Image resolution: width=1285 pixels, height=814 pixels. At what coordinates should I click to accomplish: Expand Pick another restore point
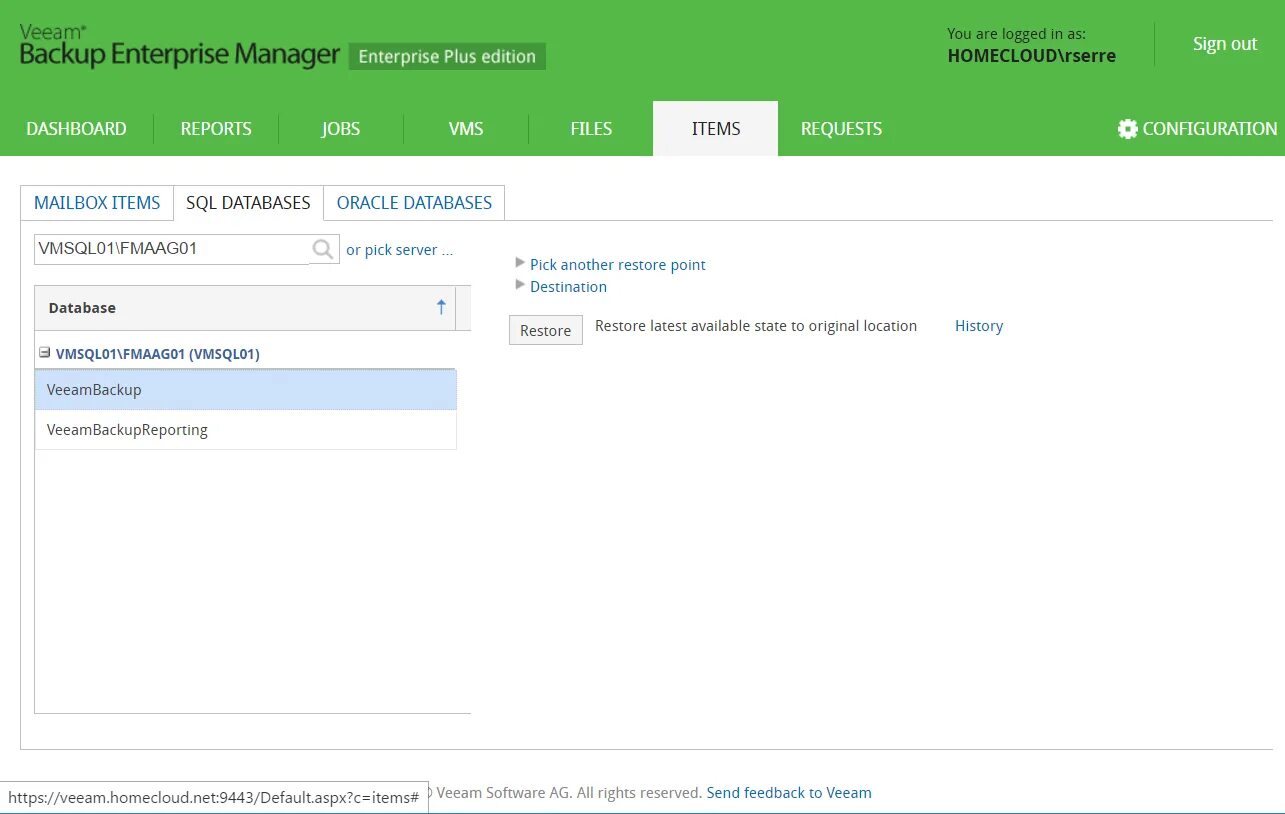coord(520,263)
